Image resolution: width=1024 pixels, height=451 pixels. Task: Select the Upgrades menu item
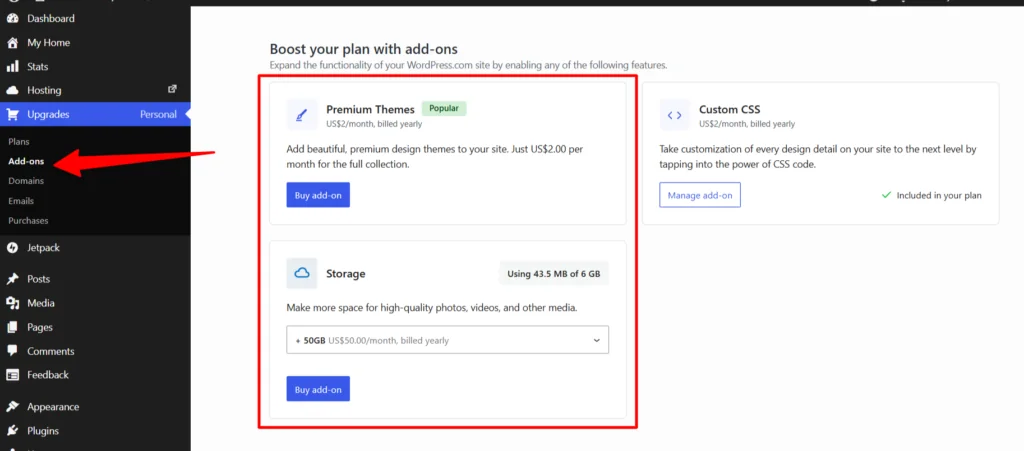point(95,114)
